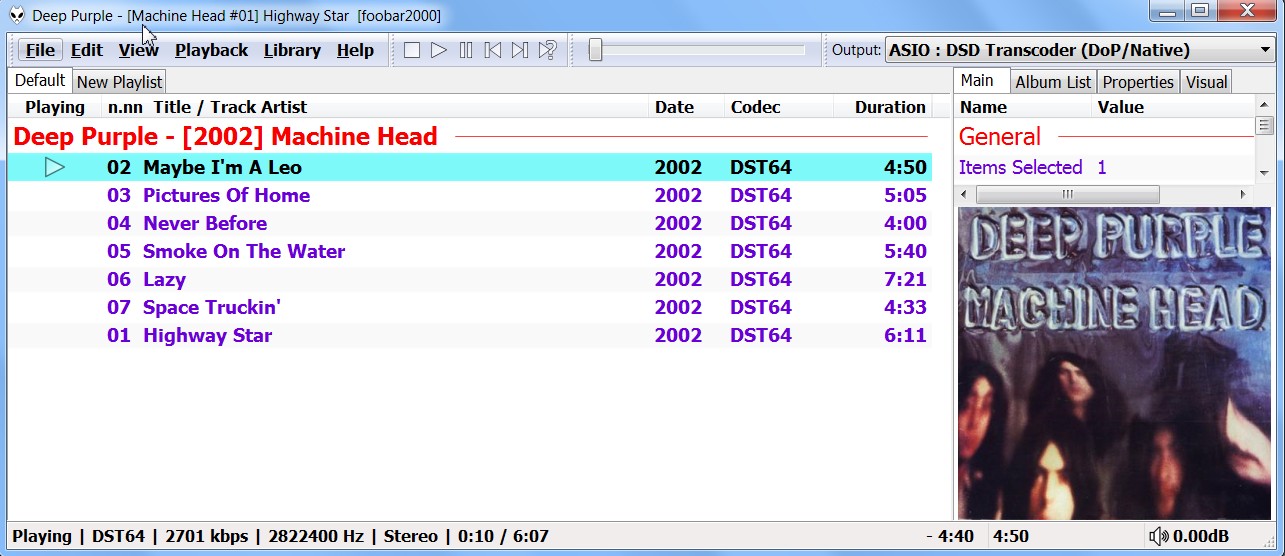Switch to the New Playlist tab
Image resolution: width=1285 pixels, height=556 pixels.
[119, 82]
